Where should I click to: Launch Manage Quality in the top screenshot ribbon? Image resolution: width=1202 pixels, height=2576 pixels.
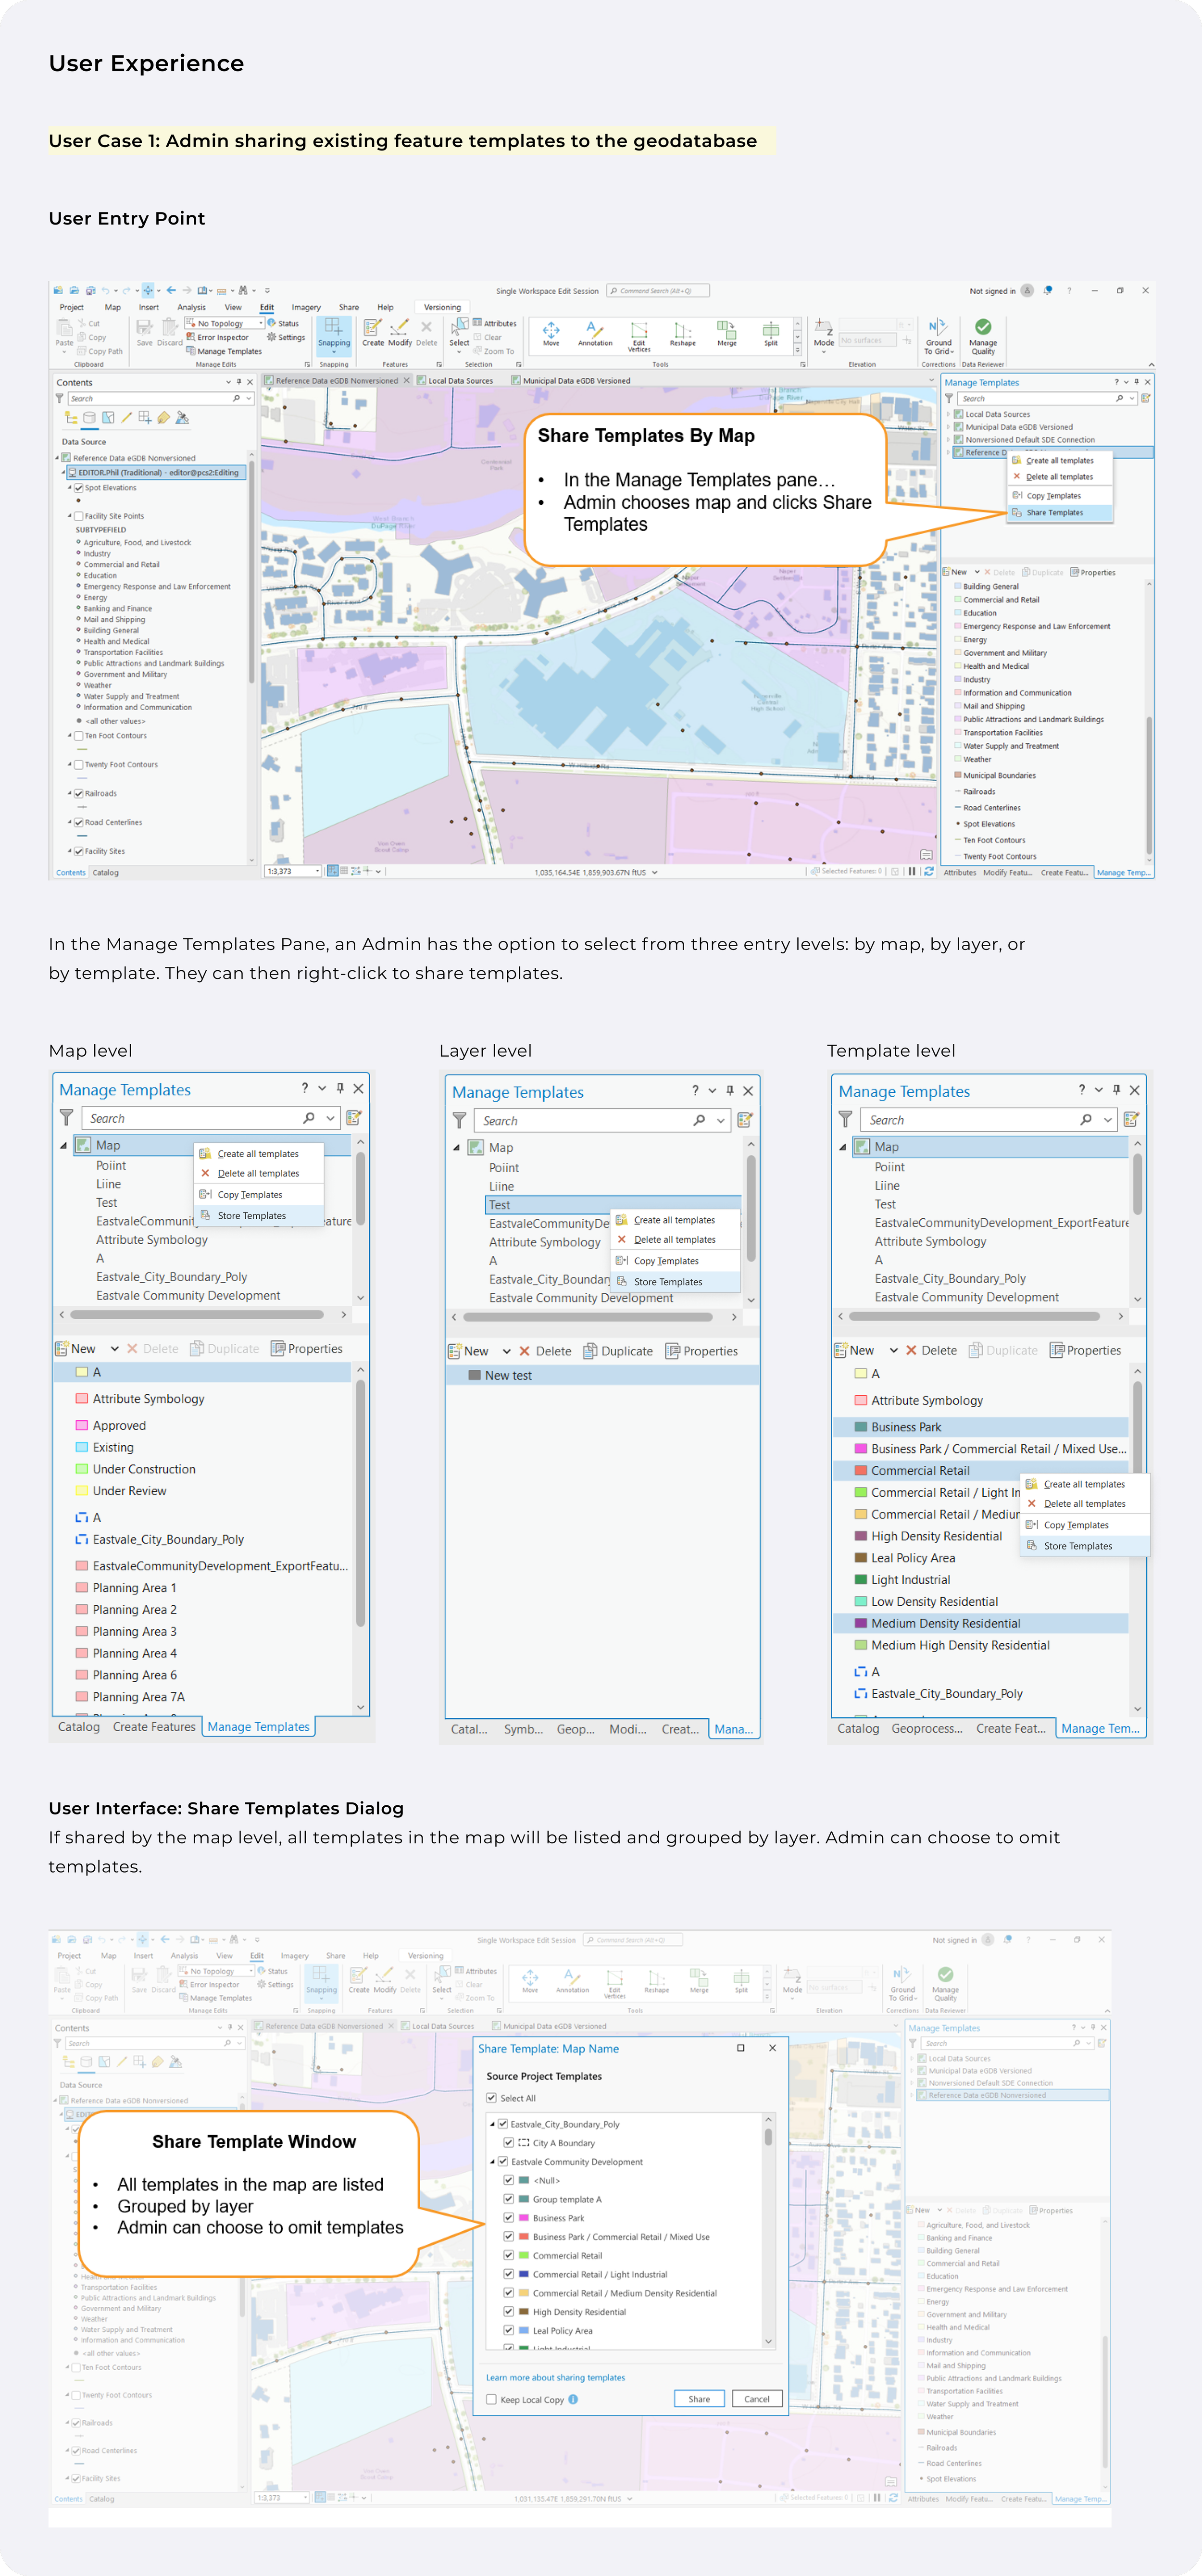click(x=983, y=337)
